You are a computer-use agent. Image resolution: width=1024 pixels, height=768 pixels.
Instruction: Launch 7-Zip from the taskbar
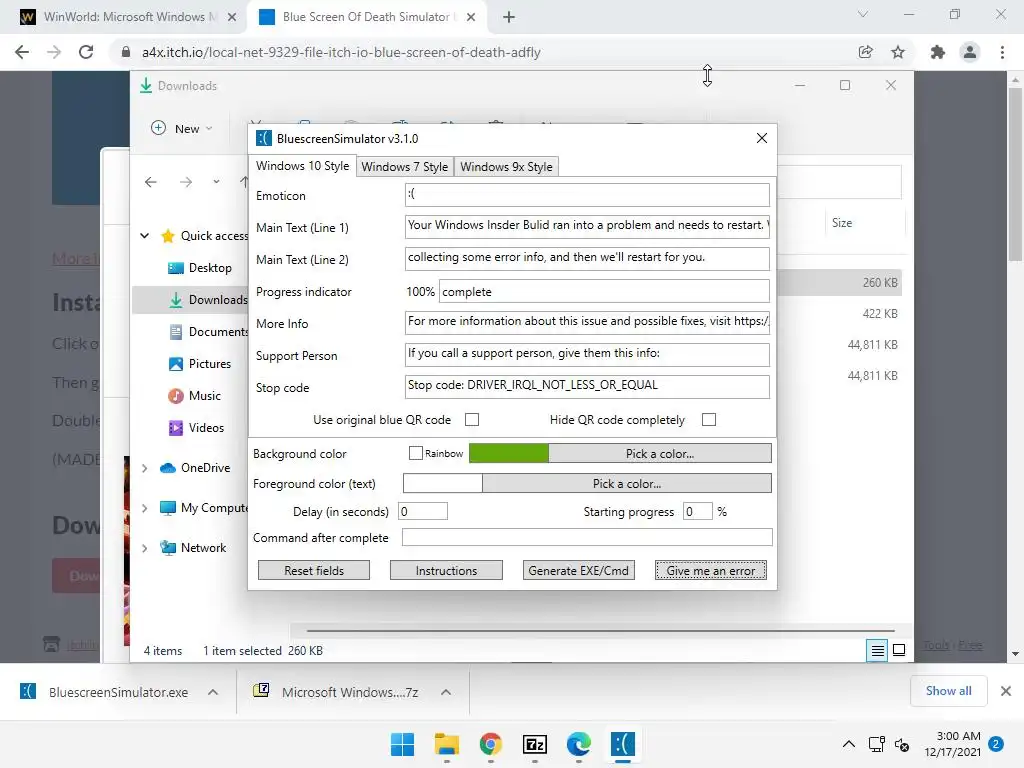tap(535, 744)
